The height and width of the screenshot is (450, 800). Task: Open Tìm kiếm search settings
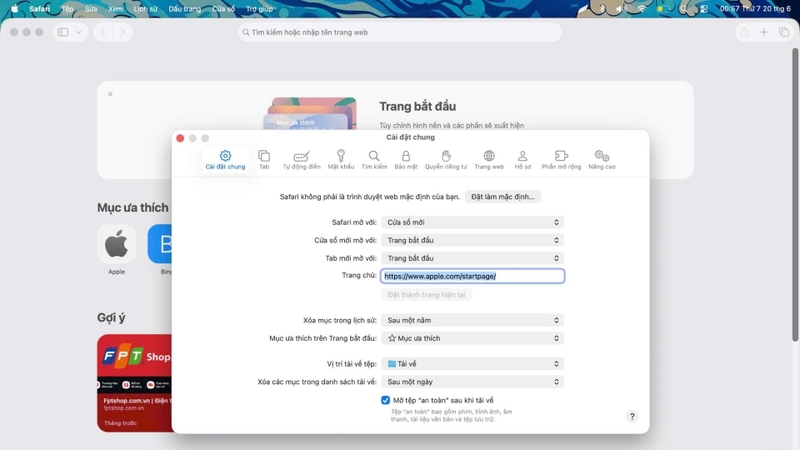click(374, 160)
